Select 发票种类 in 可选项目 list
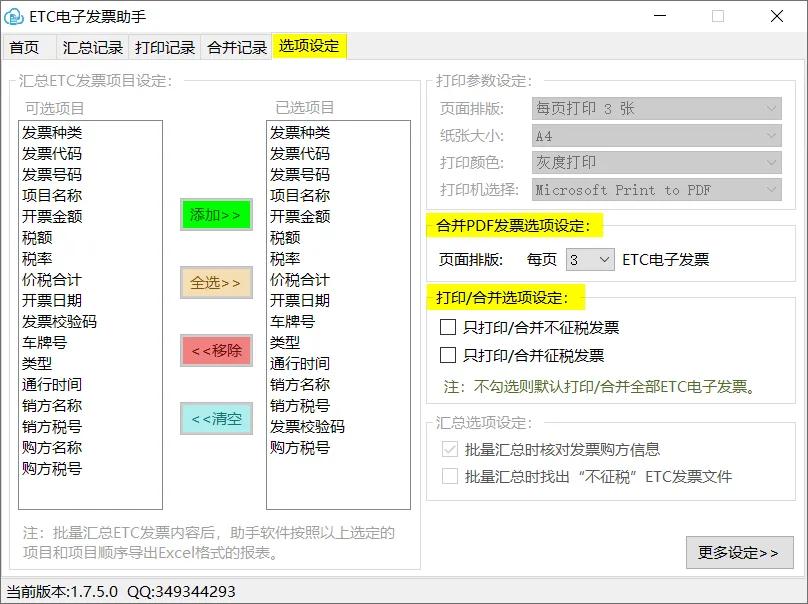 (52, 133)
